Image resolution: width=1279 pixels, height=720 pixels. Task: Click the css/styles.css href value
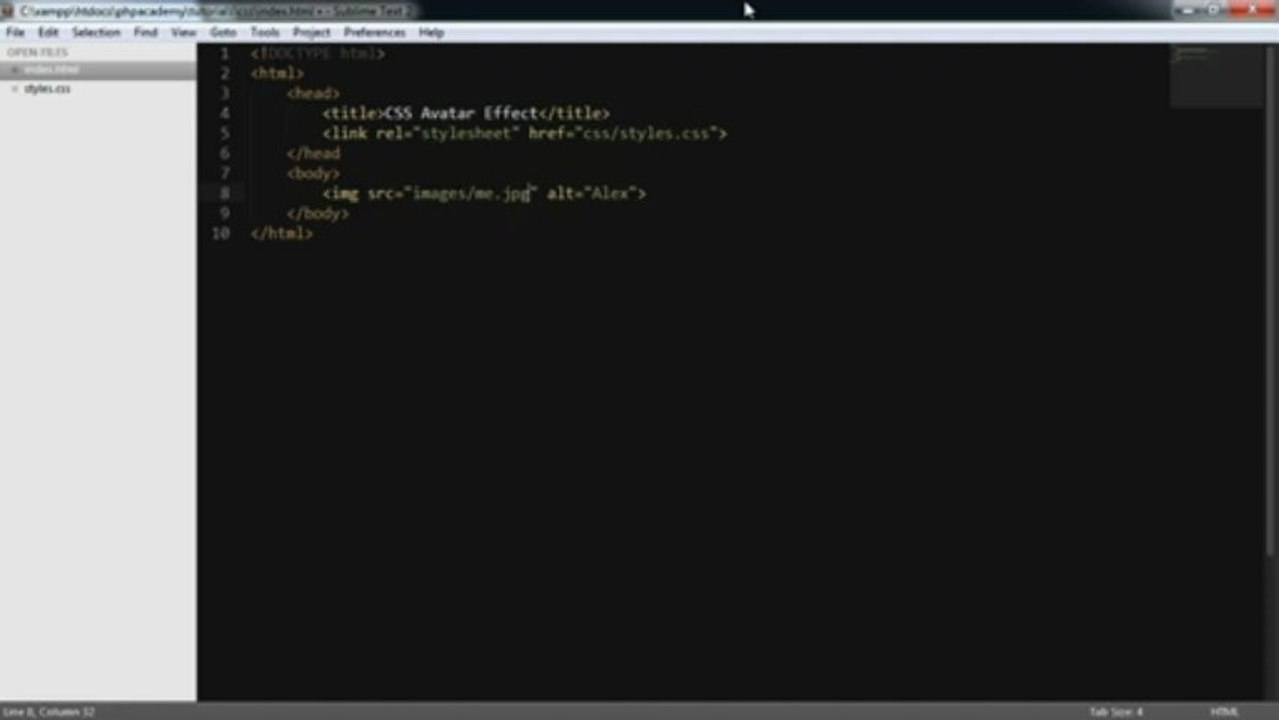[x=647, y=133]
